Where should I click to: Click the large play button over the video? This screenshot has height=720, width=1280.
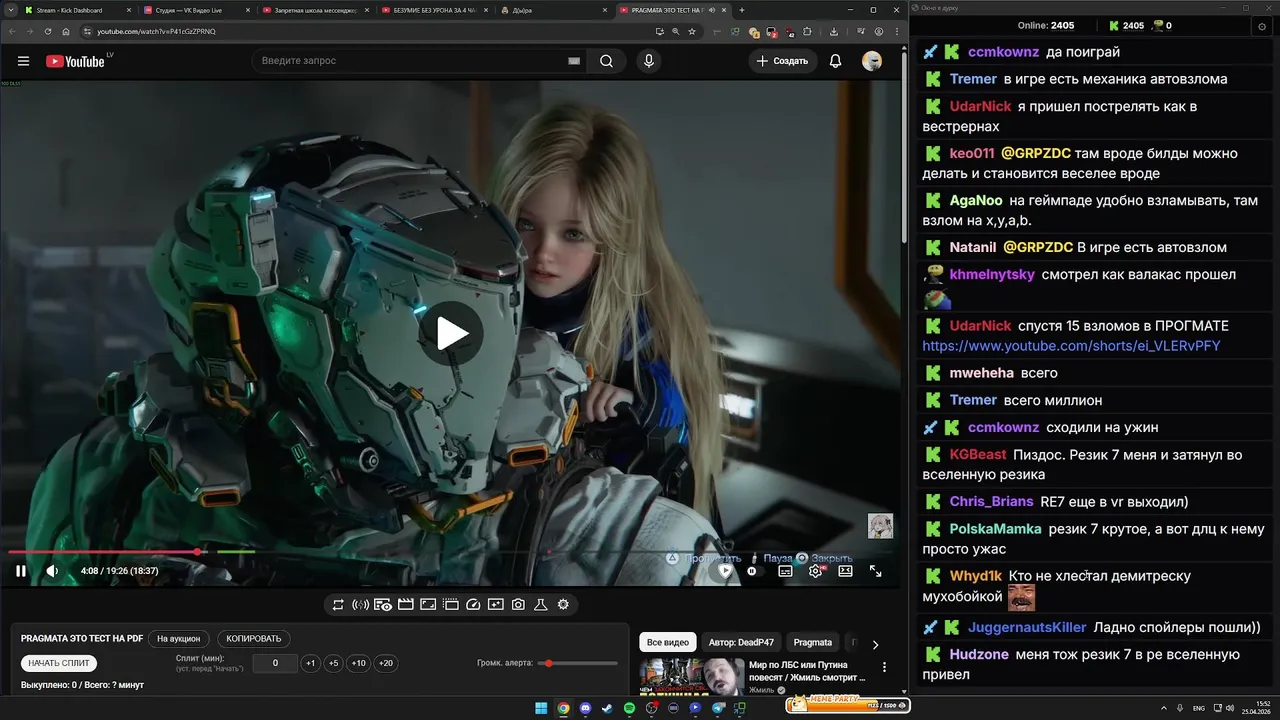point(451,334)
